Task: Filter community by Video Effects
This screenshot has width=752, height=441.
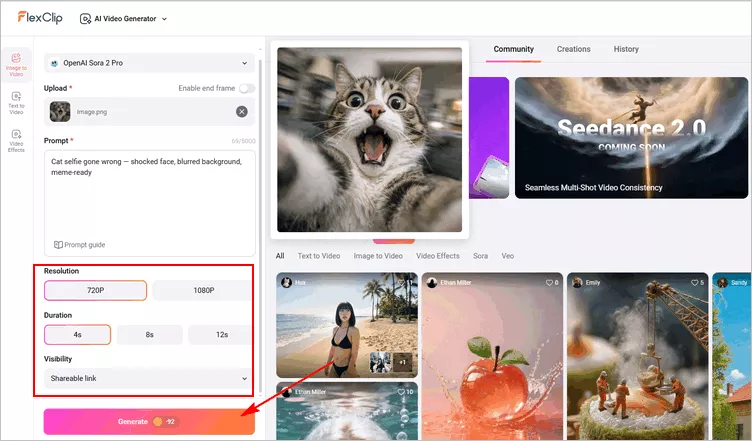Action: point(437,256)
